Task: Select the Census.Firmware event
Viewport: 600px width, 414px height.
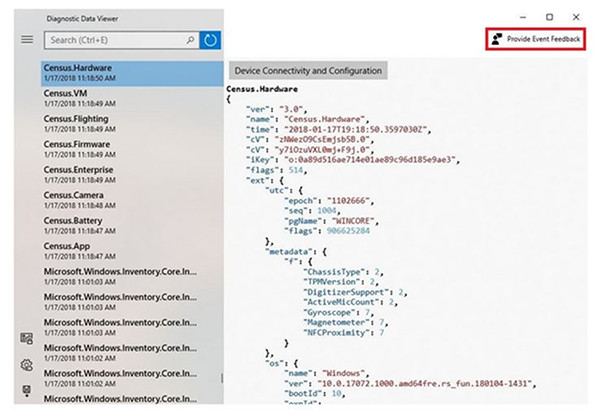Action: [132, 149]
